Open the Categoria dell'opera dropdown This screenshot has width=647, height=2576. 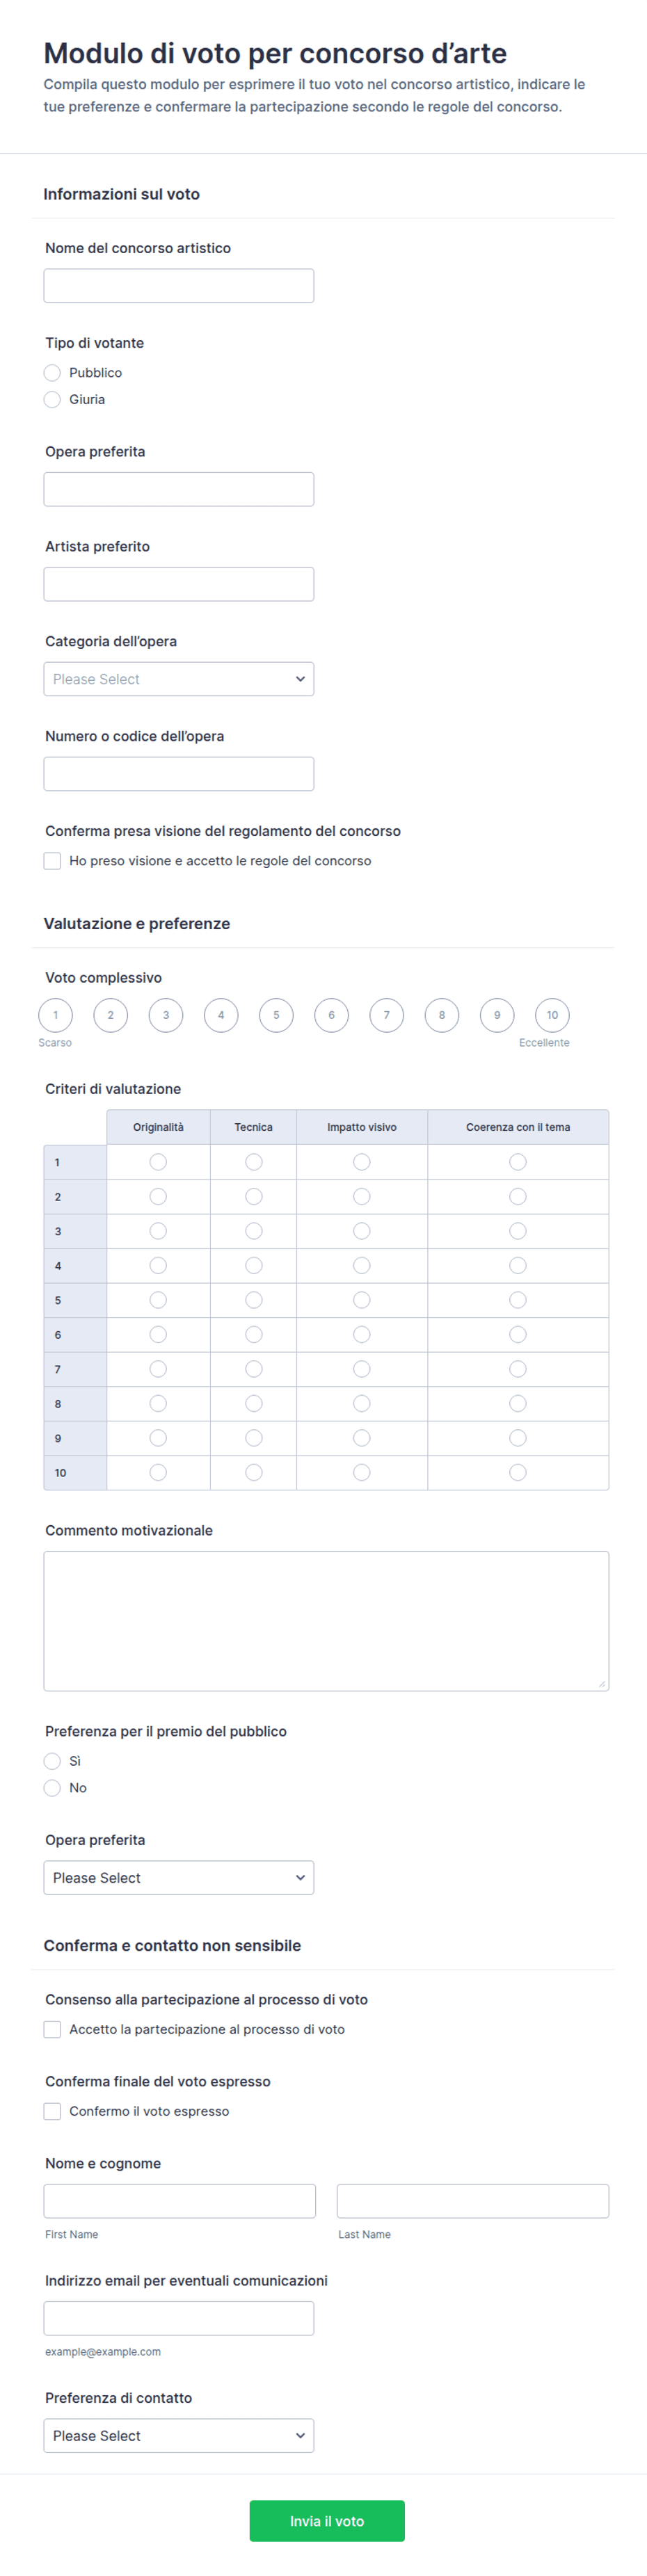(x=179, y=679)
